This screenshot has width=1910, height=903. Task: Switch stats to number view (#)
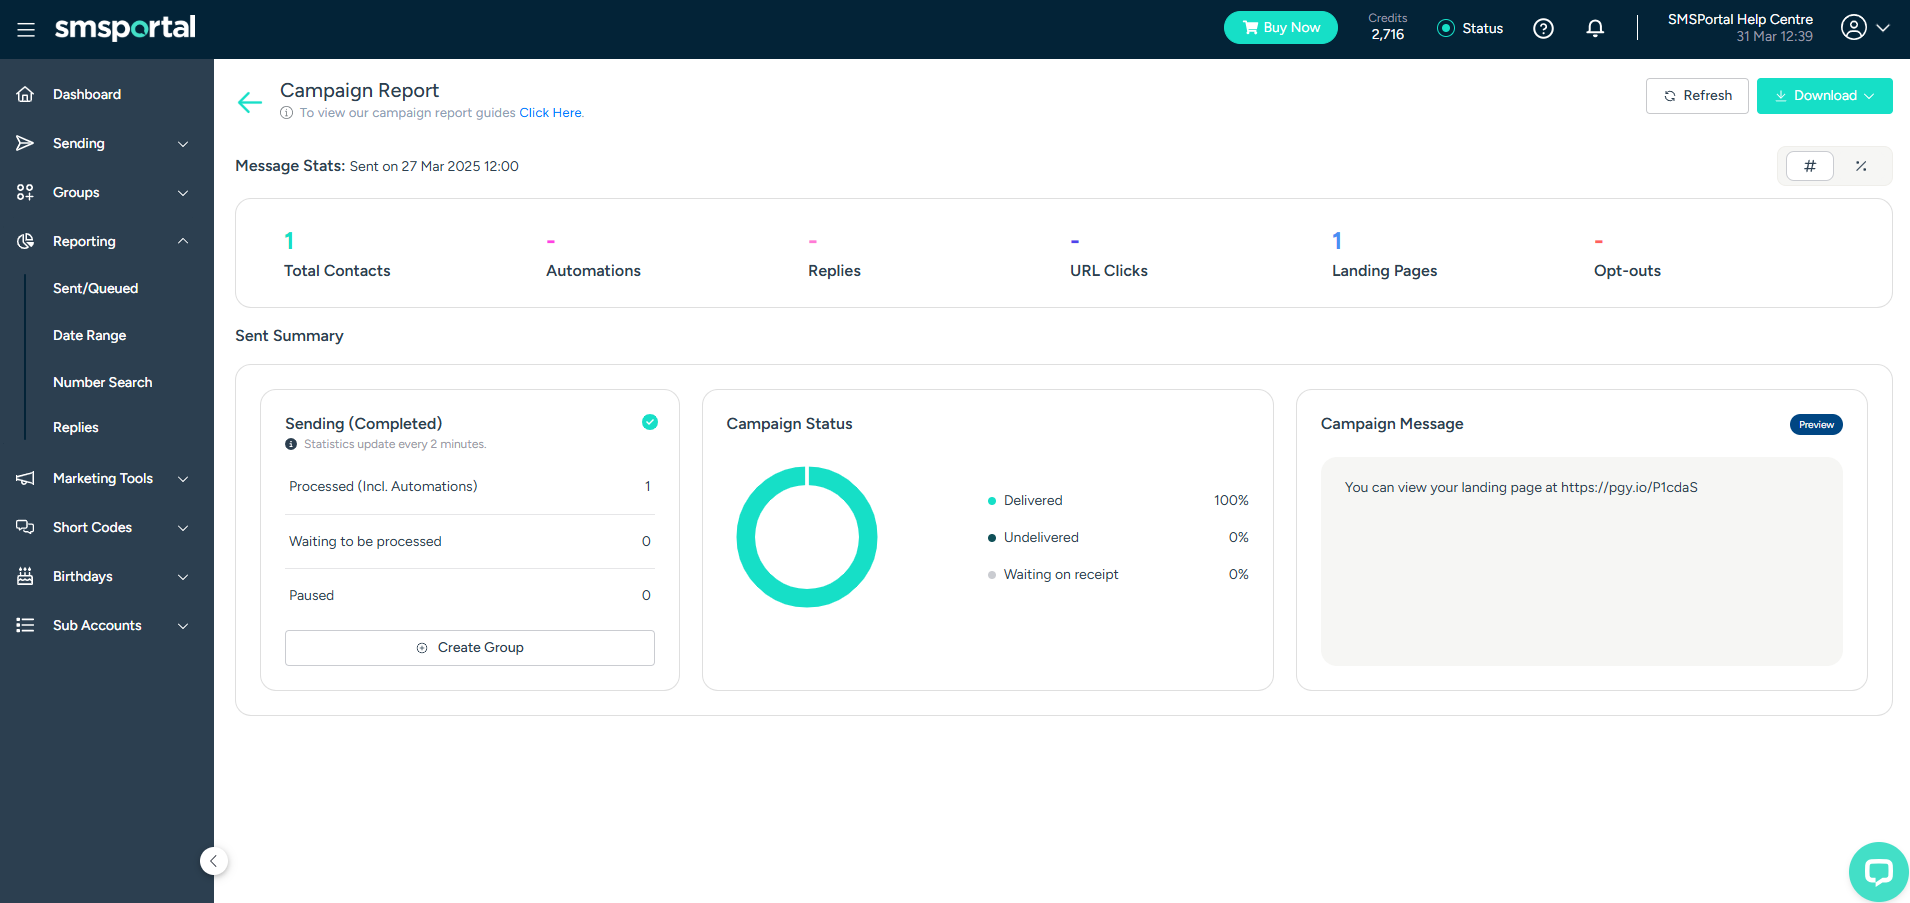pyautogui.click(x=1810, y=166)
